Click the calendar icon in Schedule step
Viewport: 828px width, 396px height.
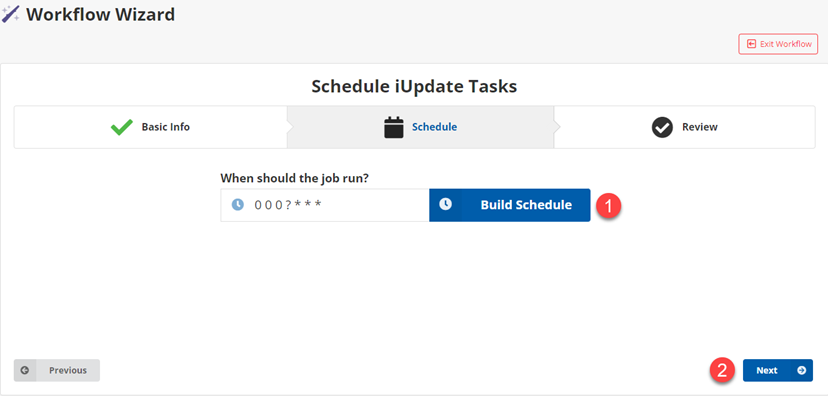point(393,127)
